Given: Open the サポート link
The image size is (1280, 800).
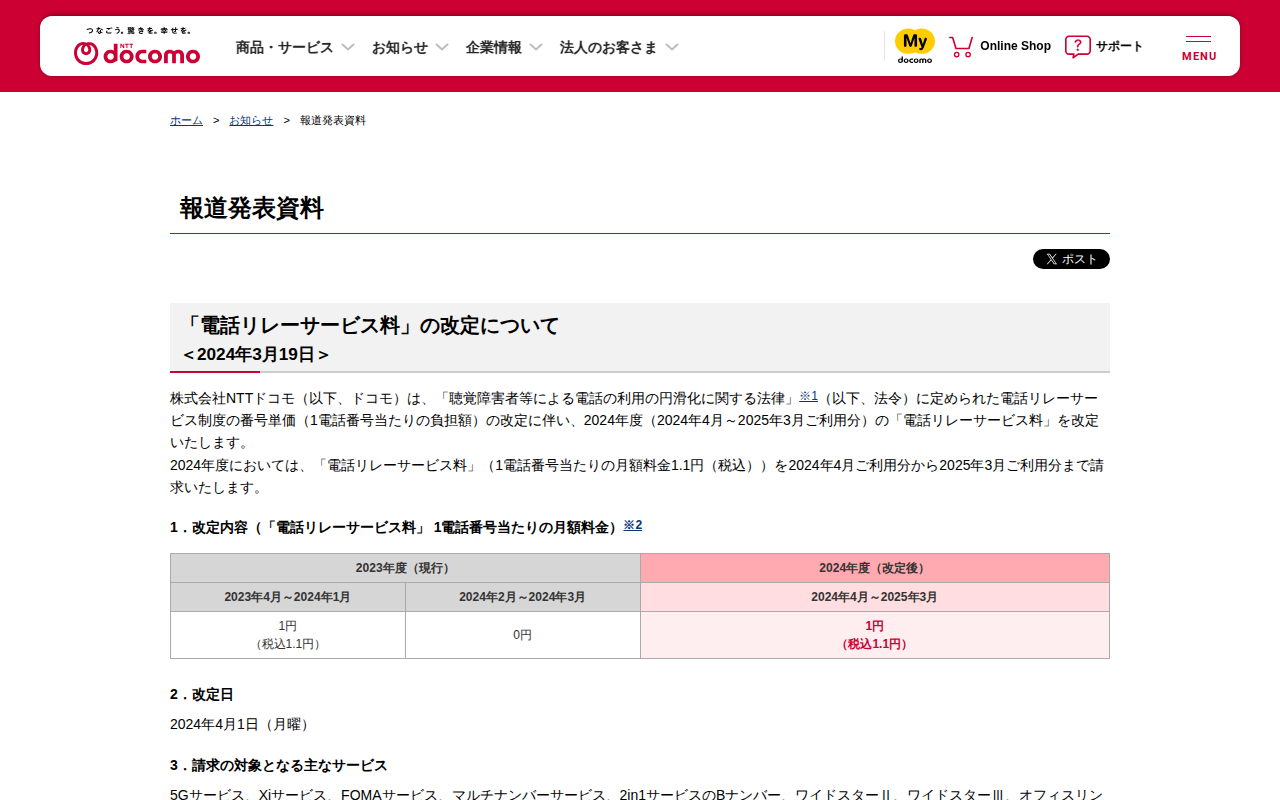Looking at the screenshot, I should click(x=1119, y=46).
